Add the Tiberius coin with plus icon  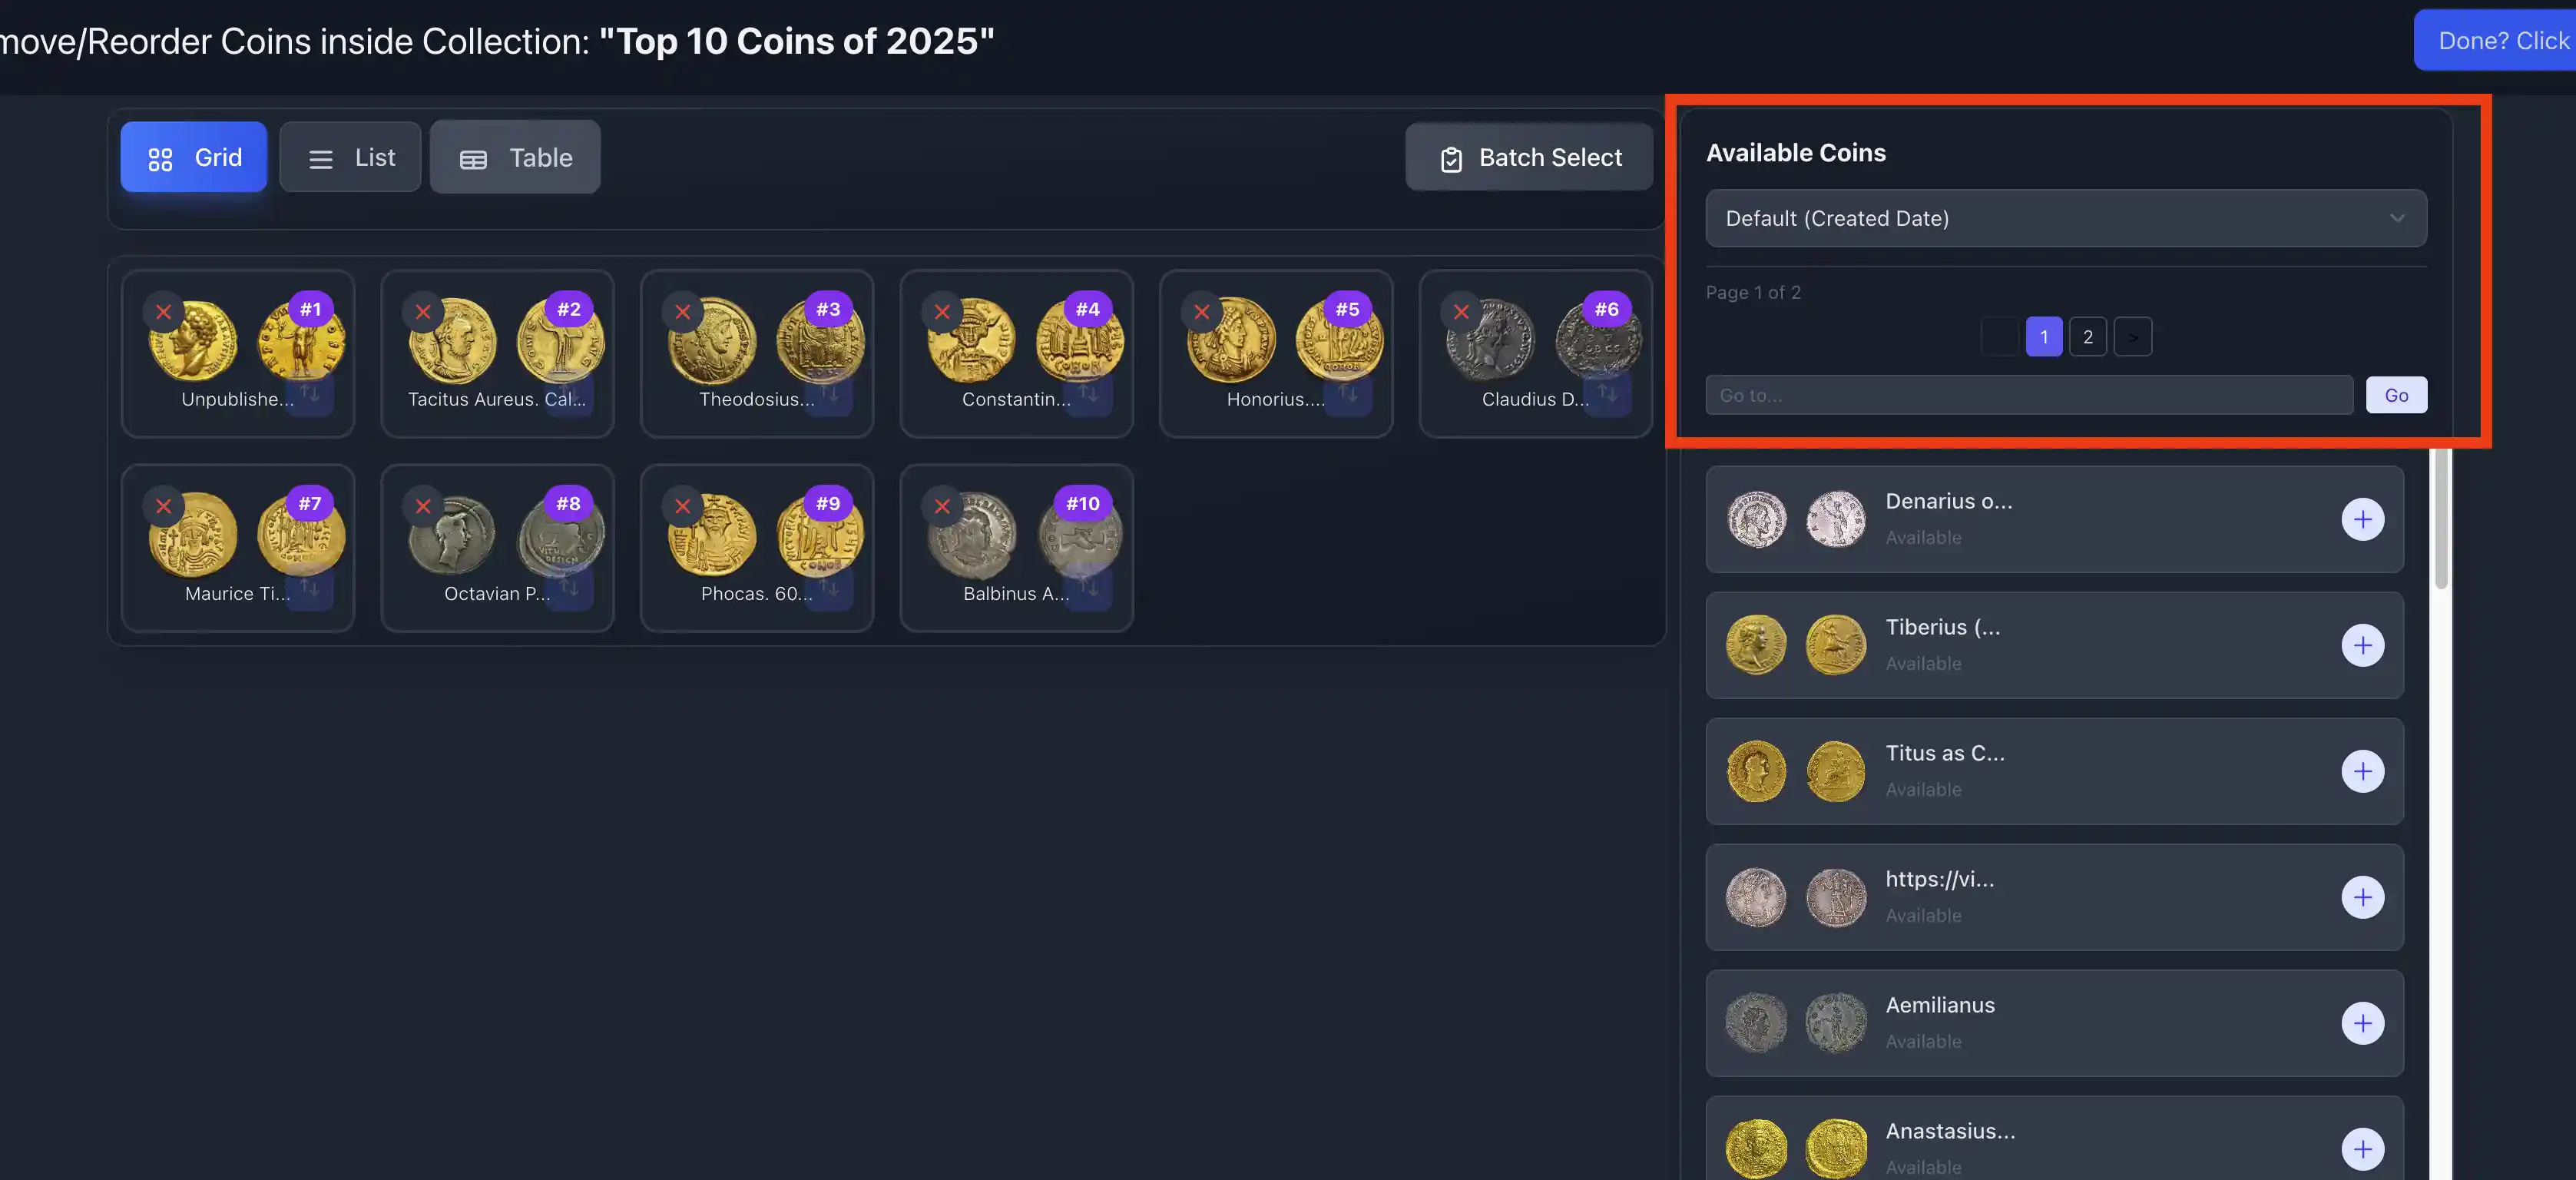click(2362, 645)
